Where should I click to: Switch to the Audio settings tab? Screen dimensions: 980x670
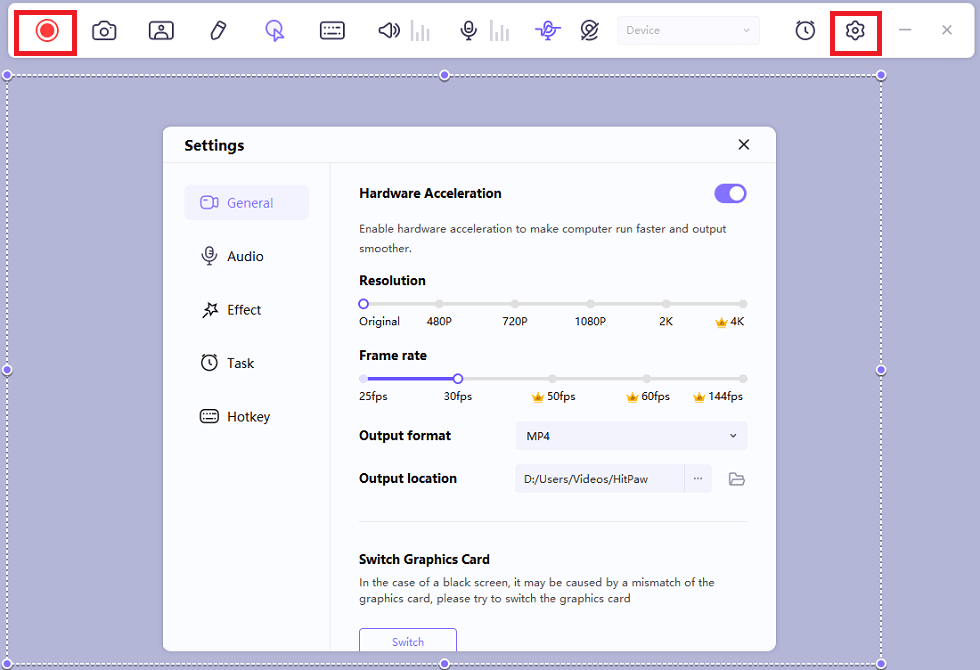point(245,257)
